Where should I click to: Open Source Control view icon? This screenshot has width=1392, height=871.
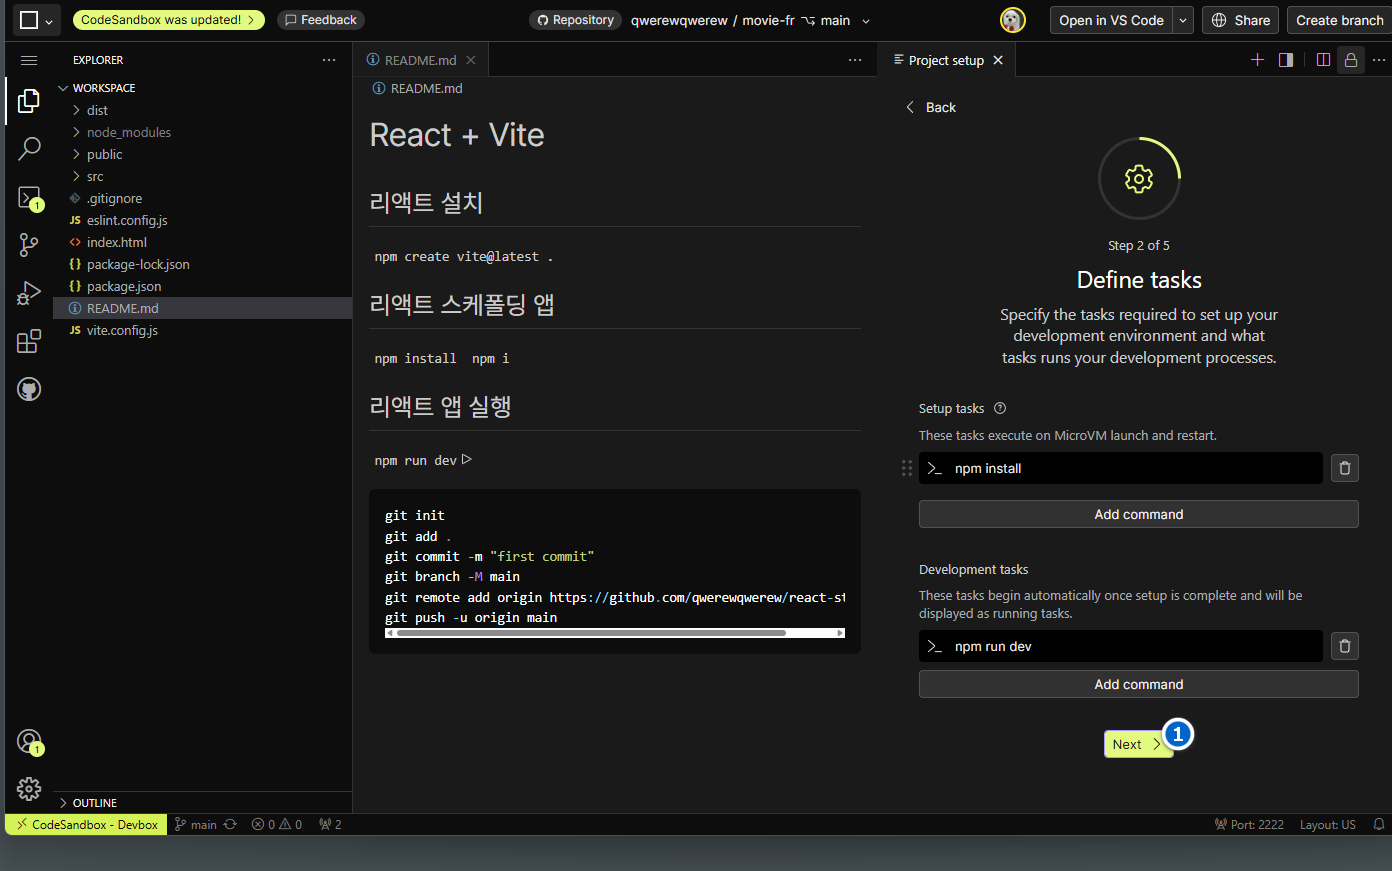[x=29, y=245]
